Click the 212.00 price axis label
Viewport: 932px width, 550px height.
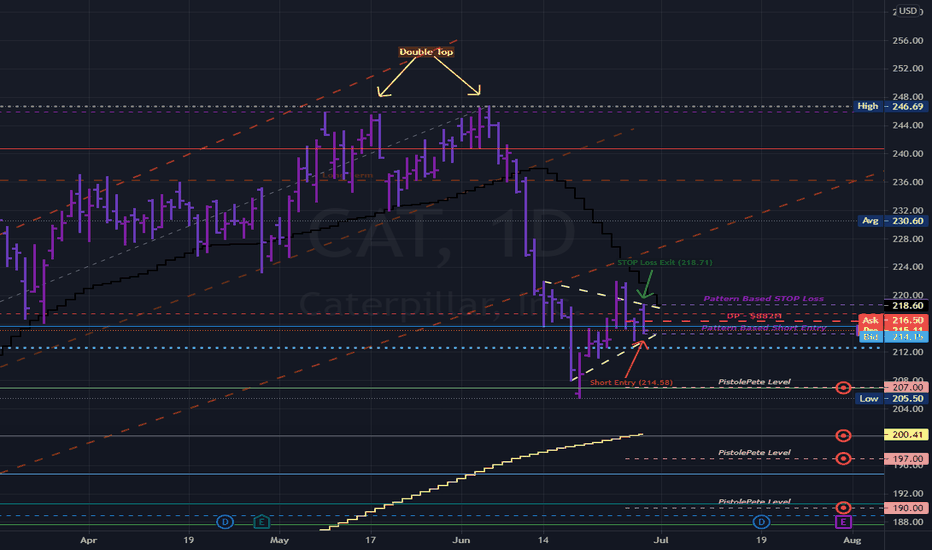908,352
